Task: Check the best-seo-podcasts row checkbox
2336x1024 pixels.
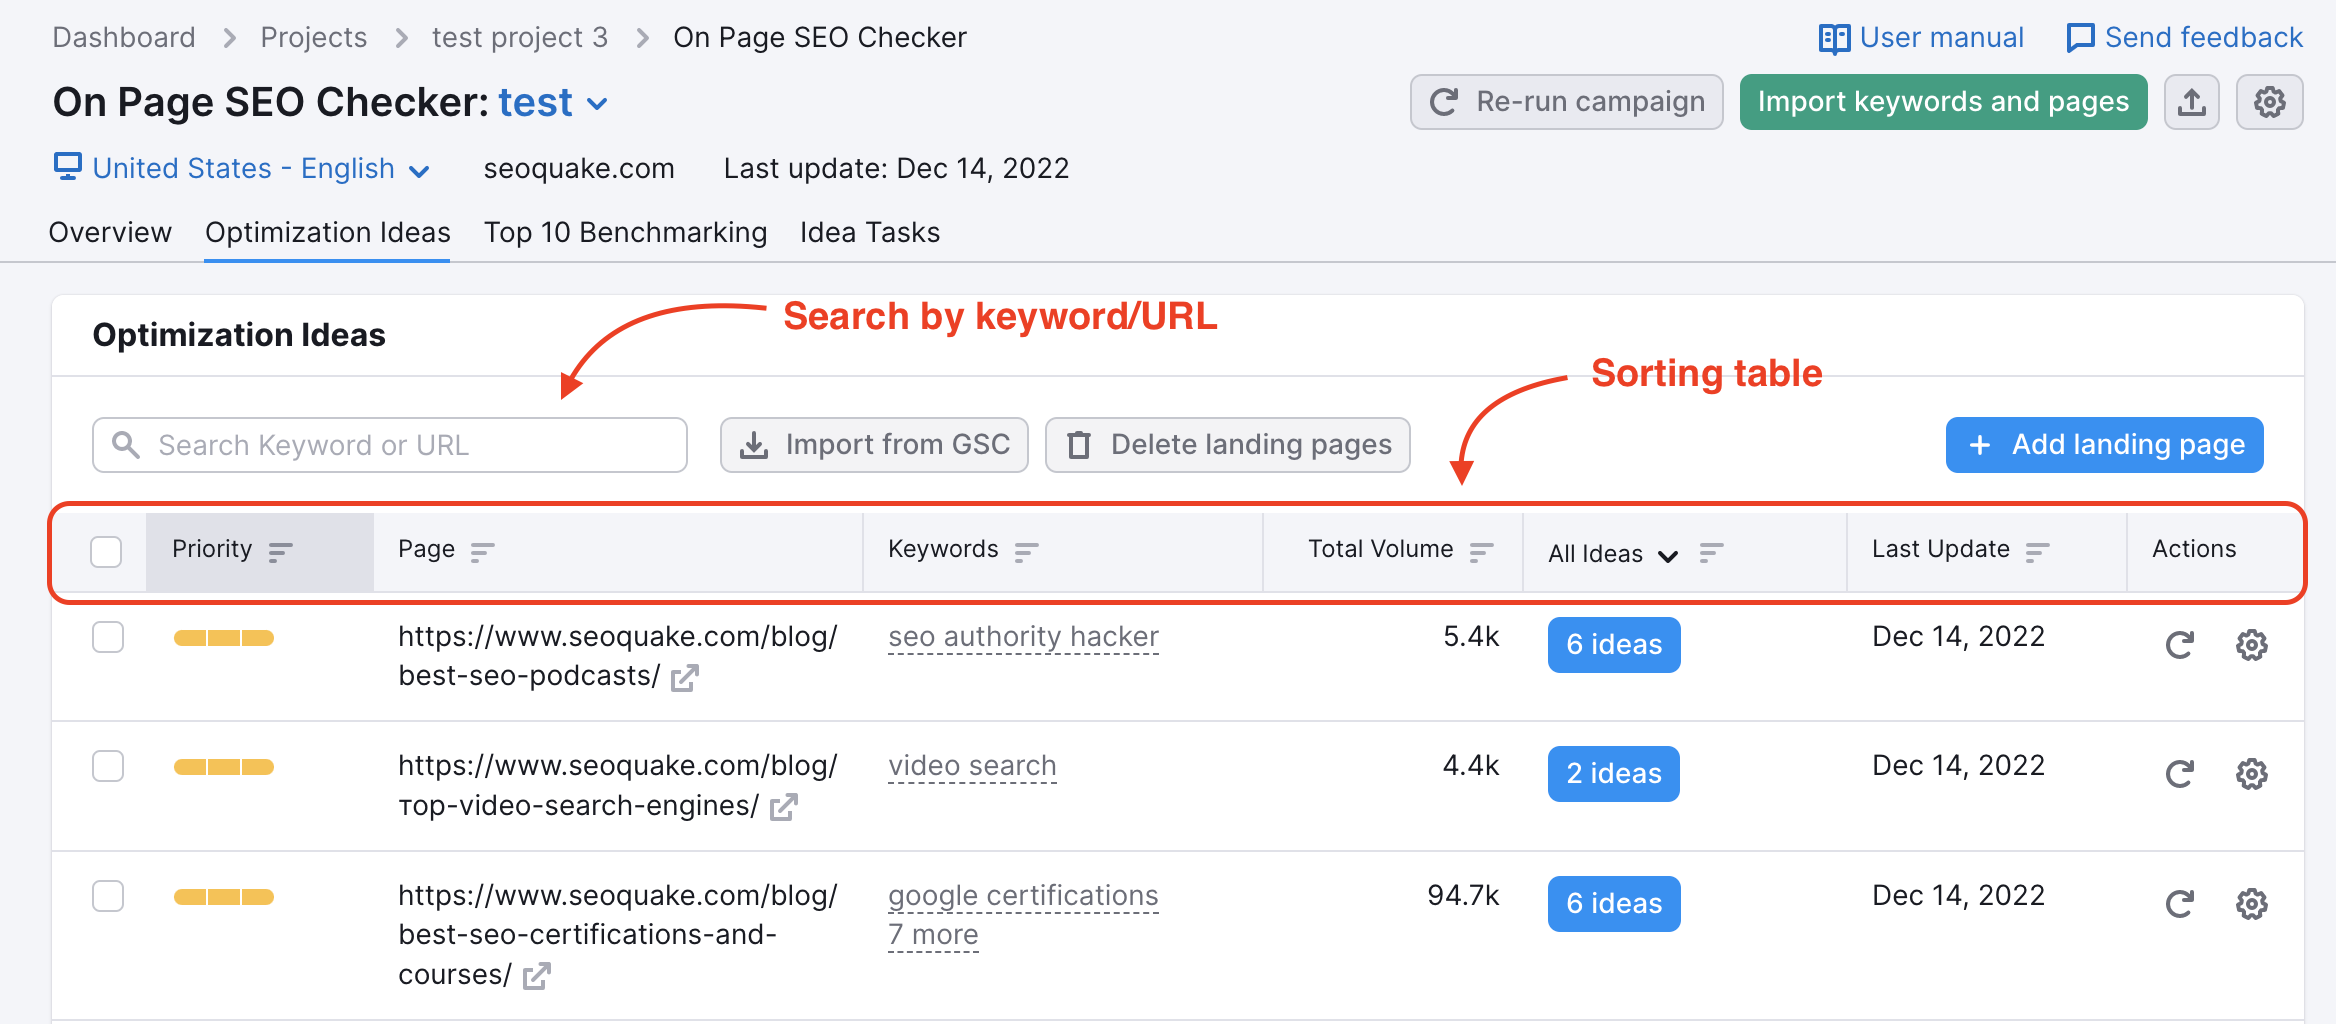Action: [108, 637]
